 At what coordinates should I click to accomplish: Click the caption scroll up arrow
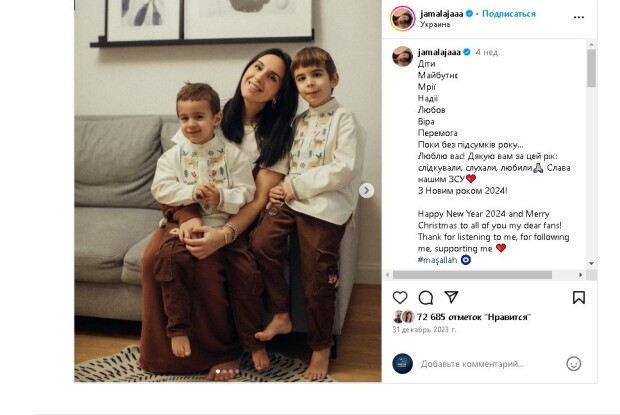pyautogui.click(x=591, y=45)
